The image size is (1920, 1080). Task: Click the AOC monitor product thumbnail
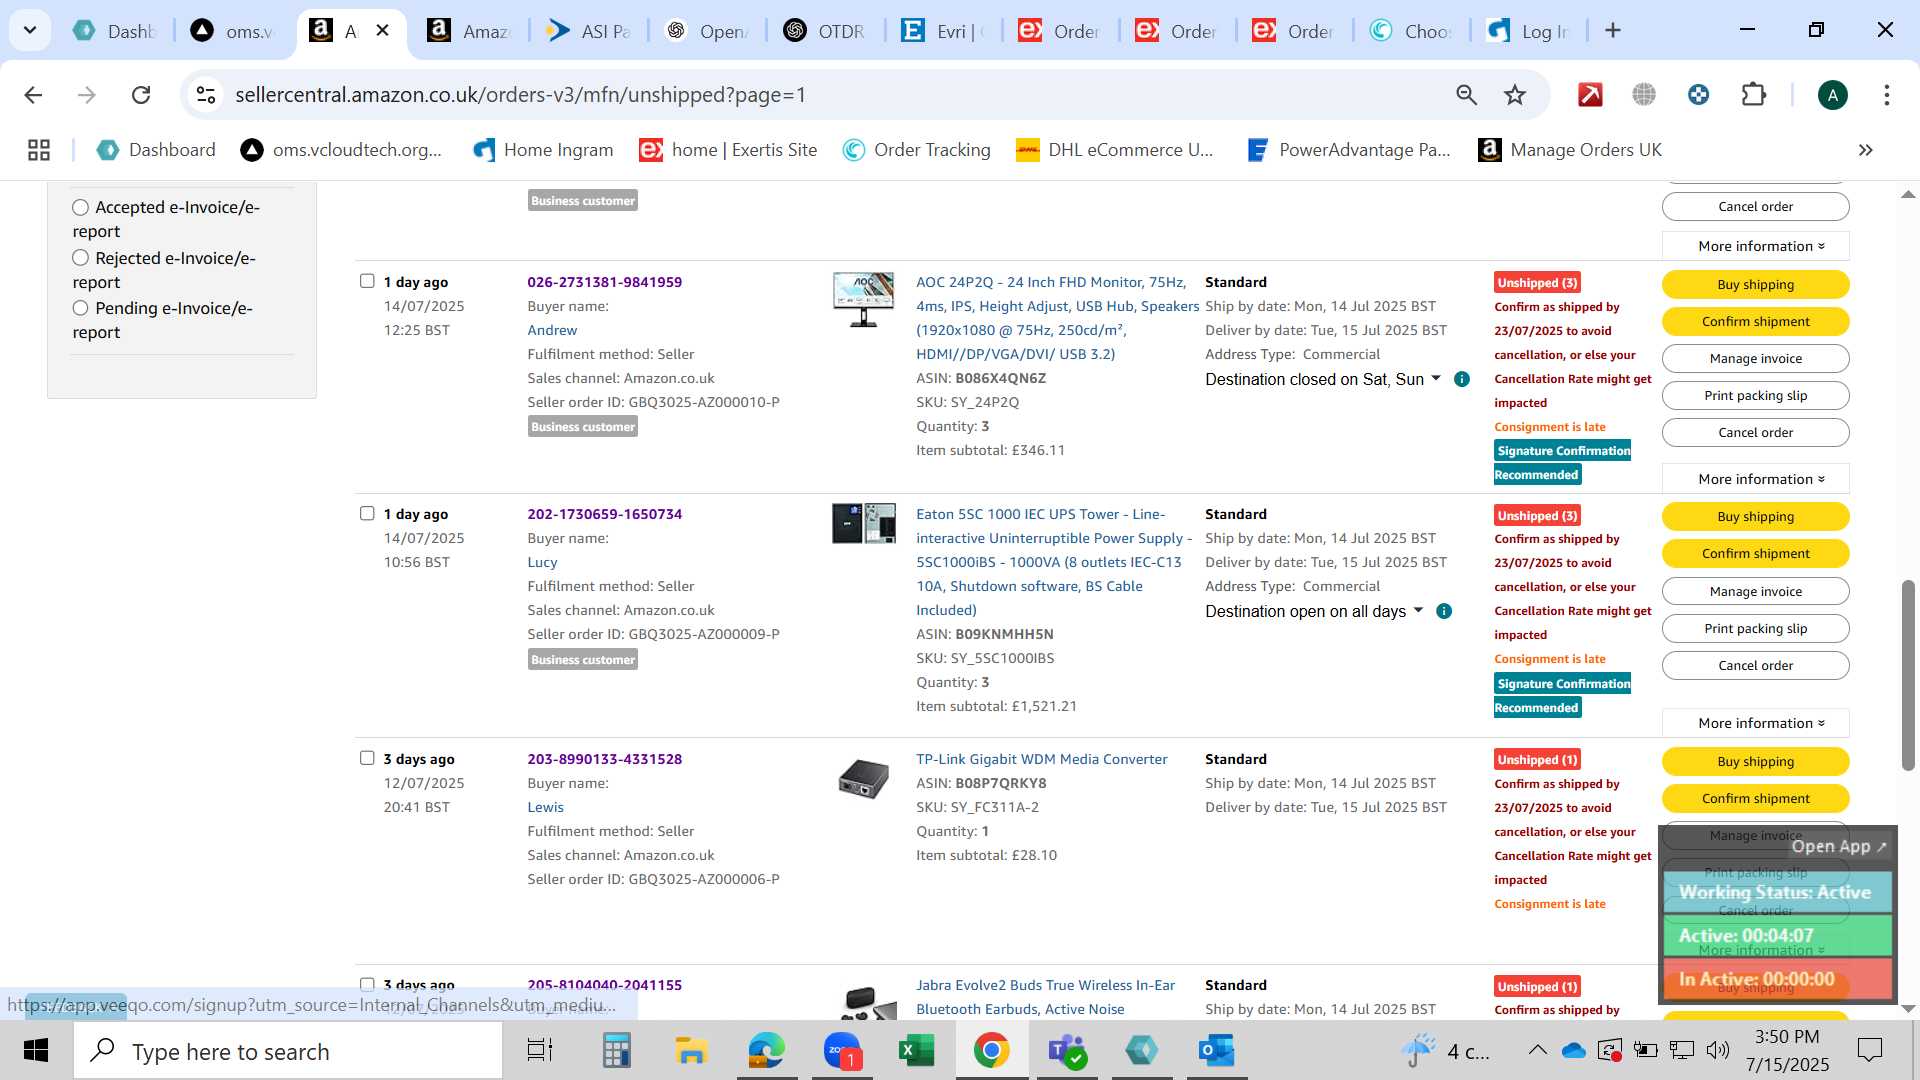pos(864,299)
